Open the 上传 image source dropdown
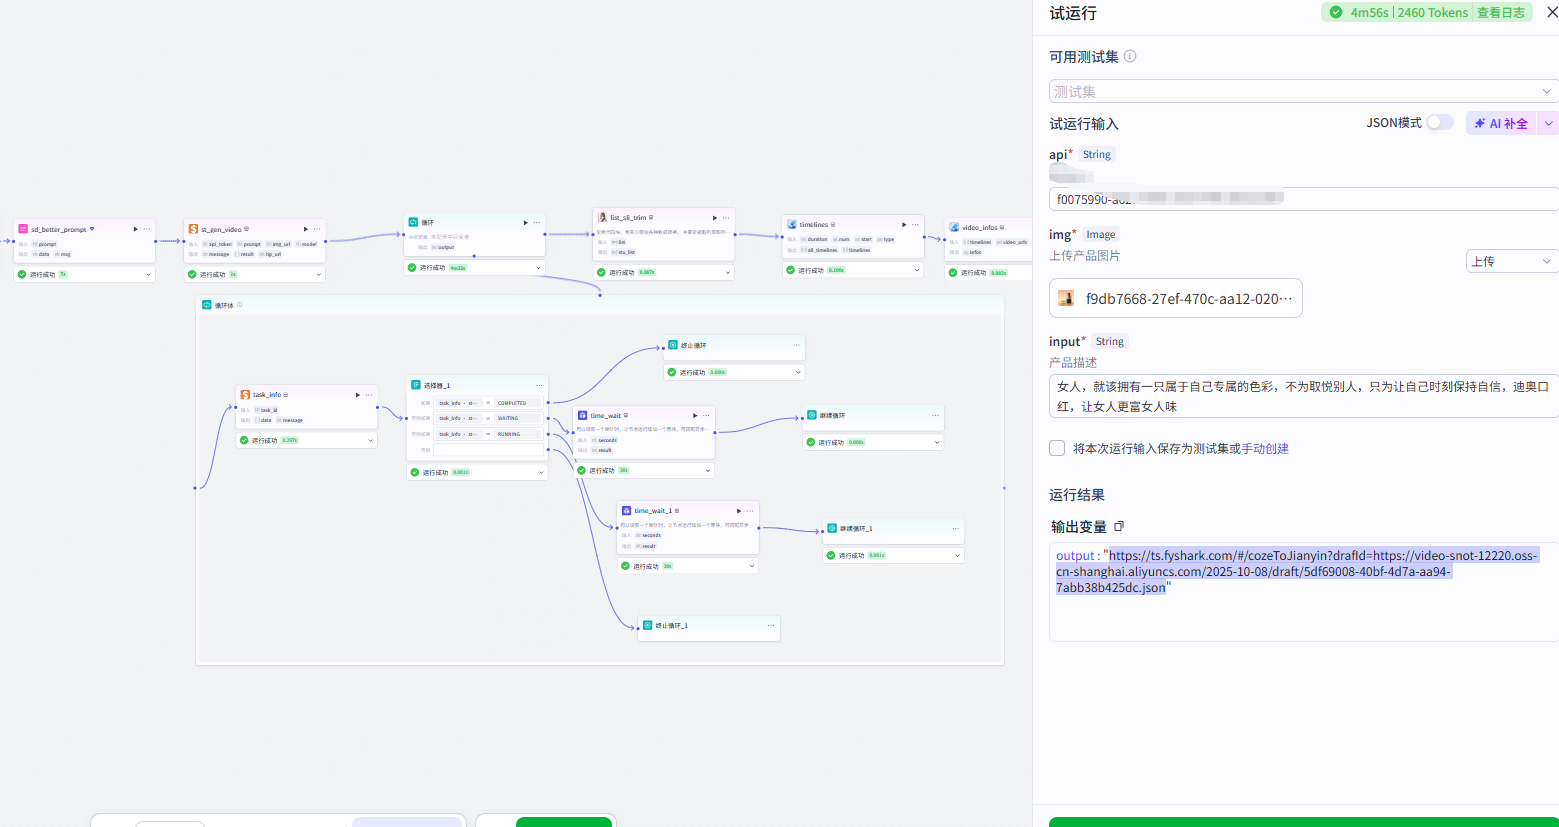The height and width of the screenshot is (827, 1559). pyautogui.click(x=1512, y=261)
